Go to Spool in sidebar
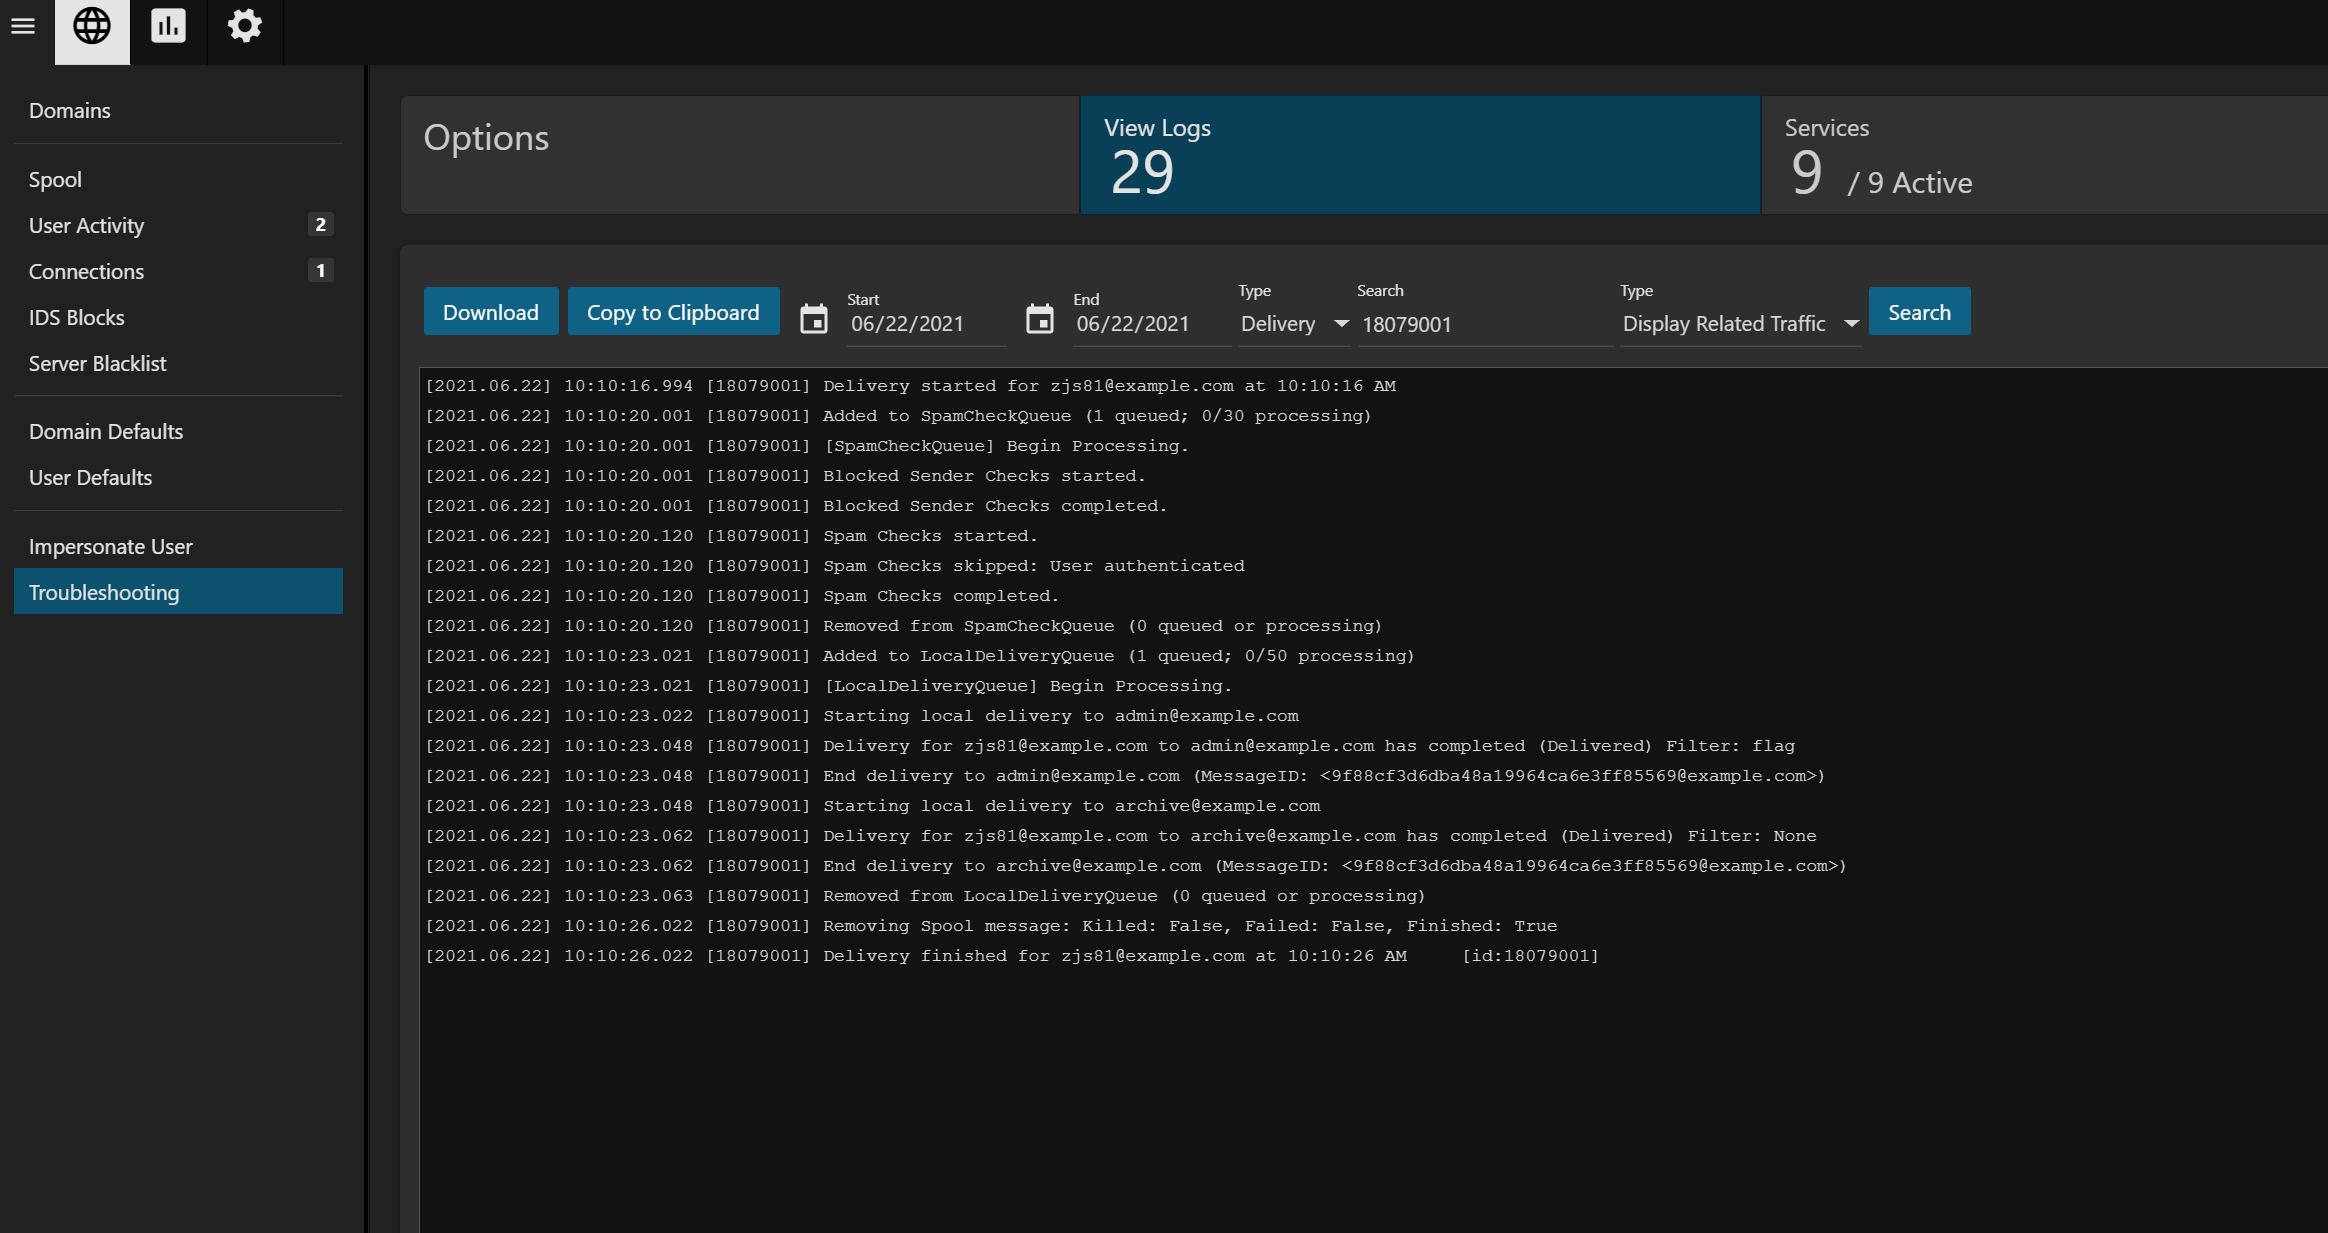Viewport: 2328px width, 1233px height. 55,180
